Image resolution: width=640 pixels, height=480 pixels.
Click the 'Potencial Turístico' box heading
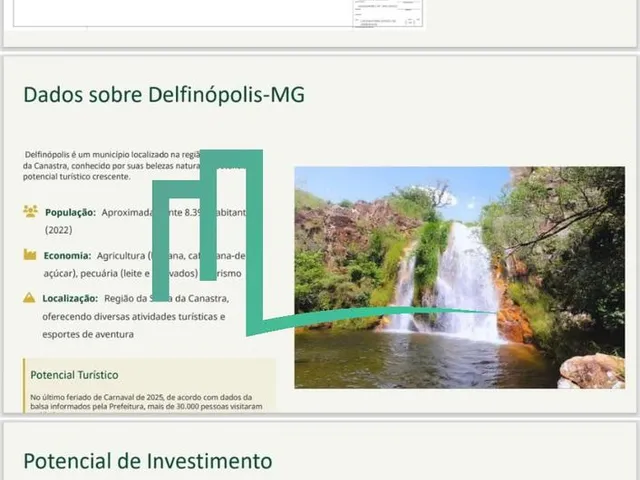pyautogui.click(x=74, y=375)
